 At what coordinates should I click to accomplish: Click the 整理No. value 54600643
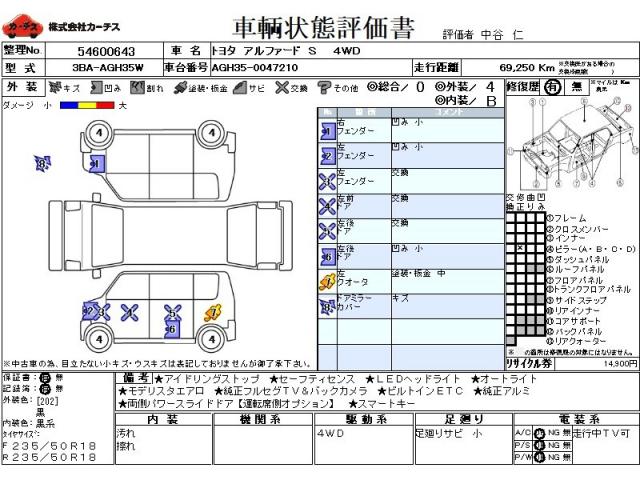pos(106,51)
